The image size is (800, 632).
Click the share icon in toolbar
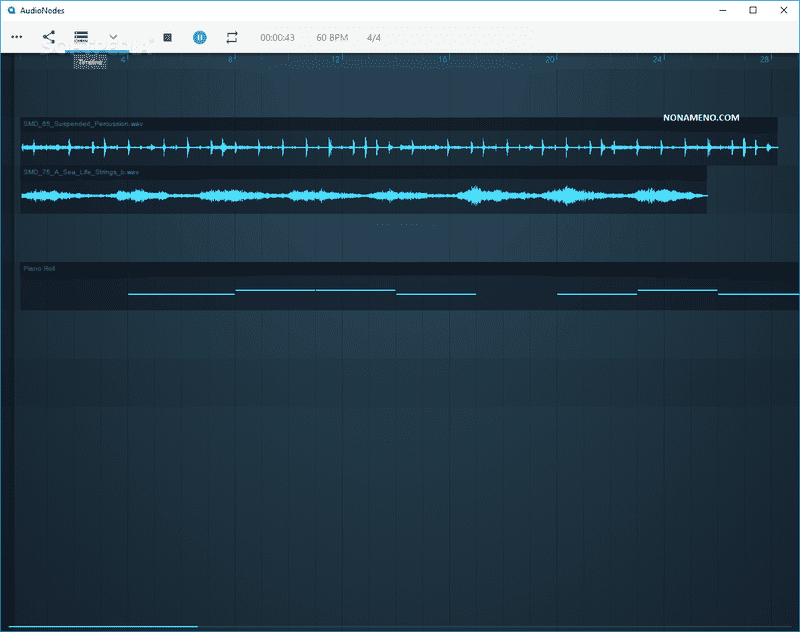click(49, 37)
